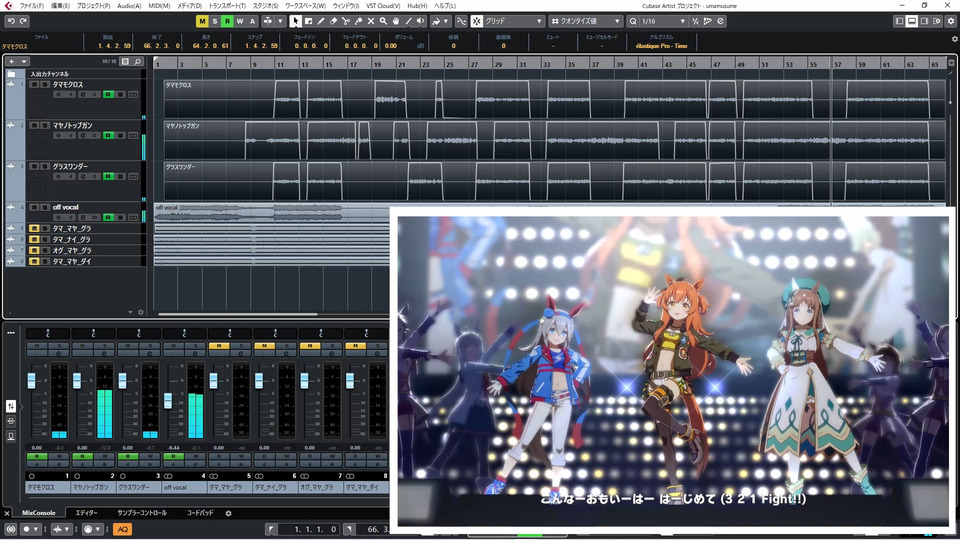Show or hide the right zone

tap(924, 21)
